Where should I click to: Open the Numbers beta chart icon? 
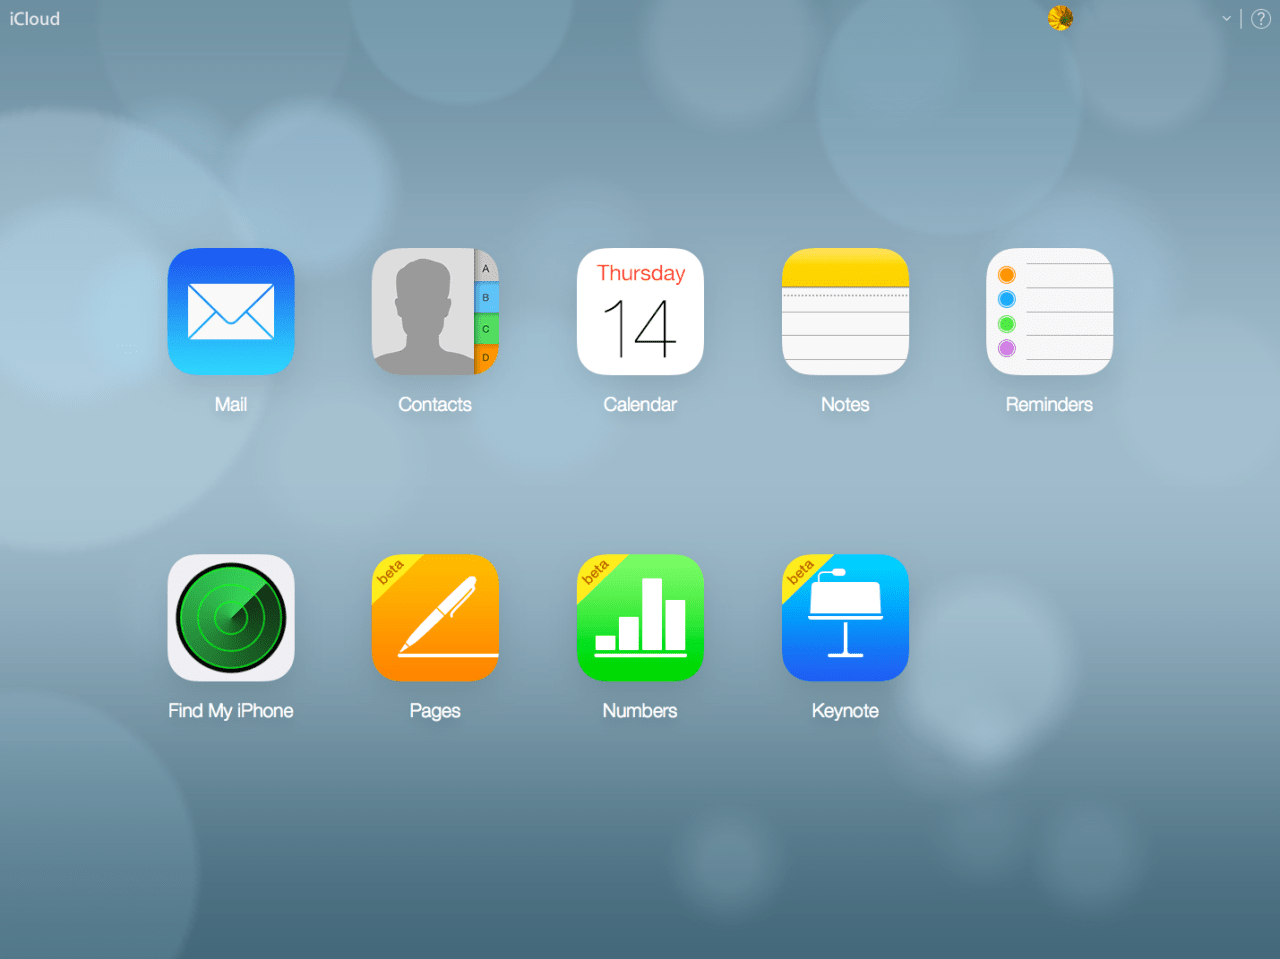click(x=640, y=618)
